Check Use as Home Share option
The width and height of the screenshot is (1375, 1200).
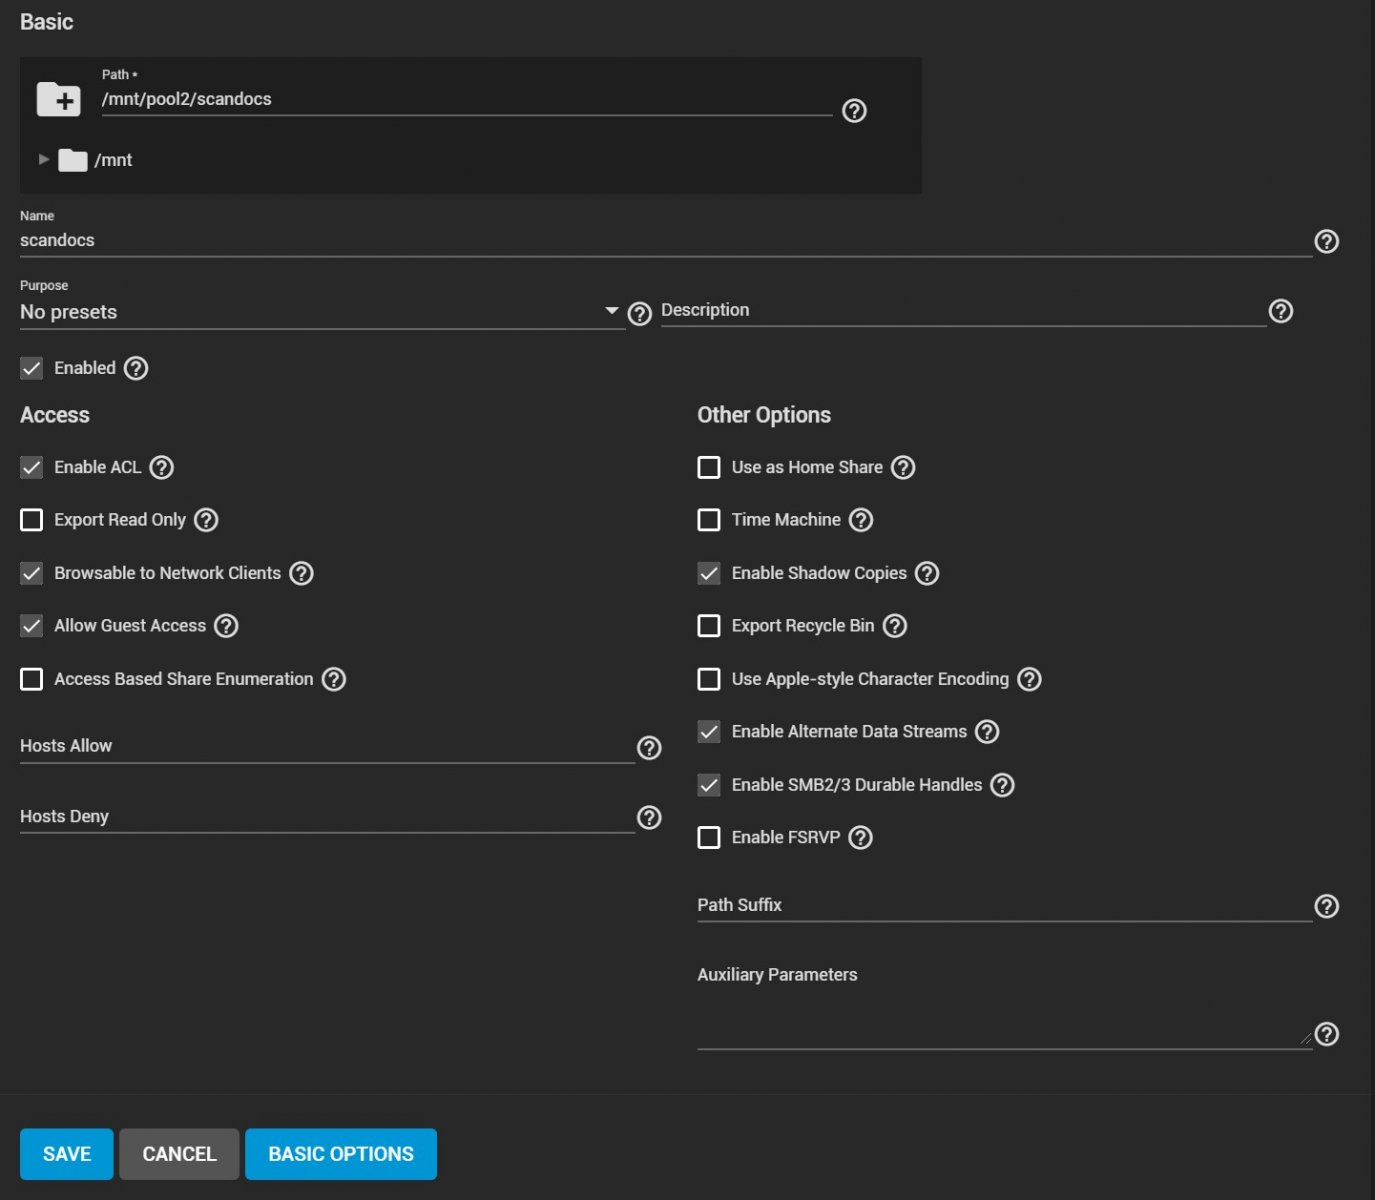[709, 467]
